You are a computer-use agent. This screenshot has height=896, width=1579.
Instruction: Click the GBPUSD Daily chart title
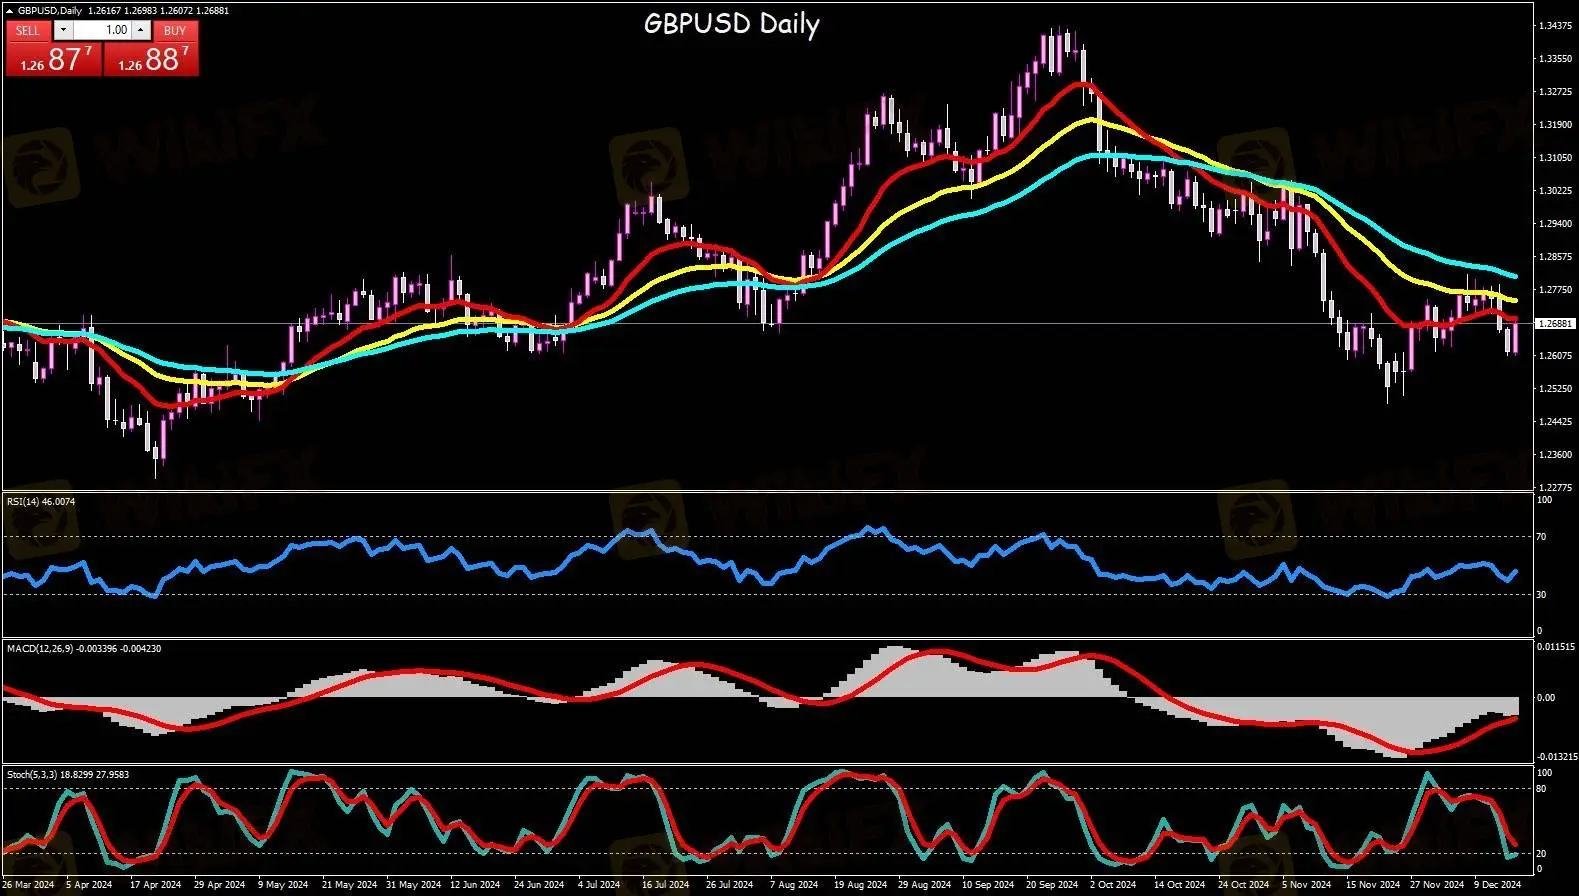[x=731, y=24]
